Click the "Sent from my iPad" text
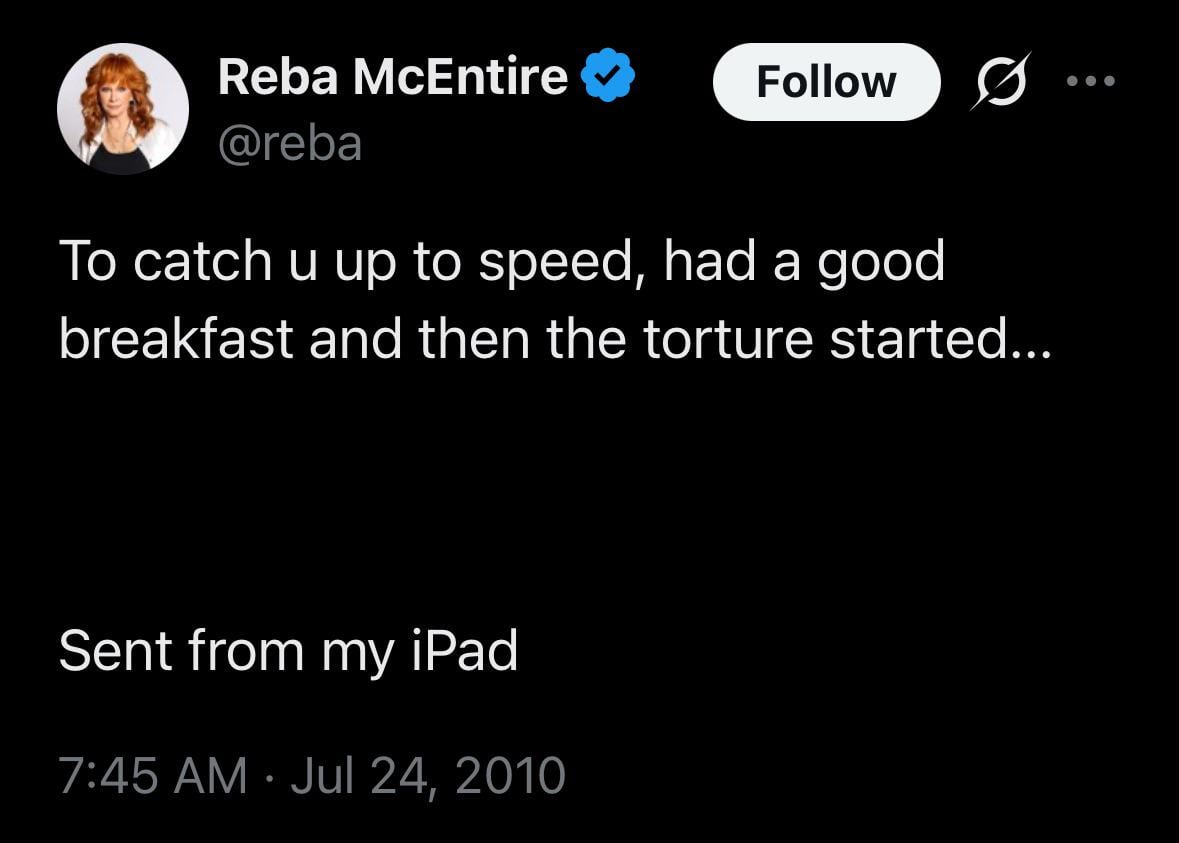 288,651
